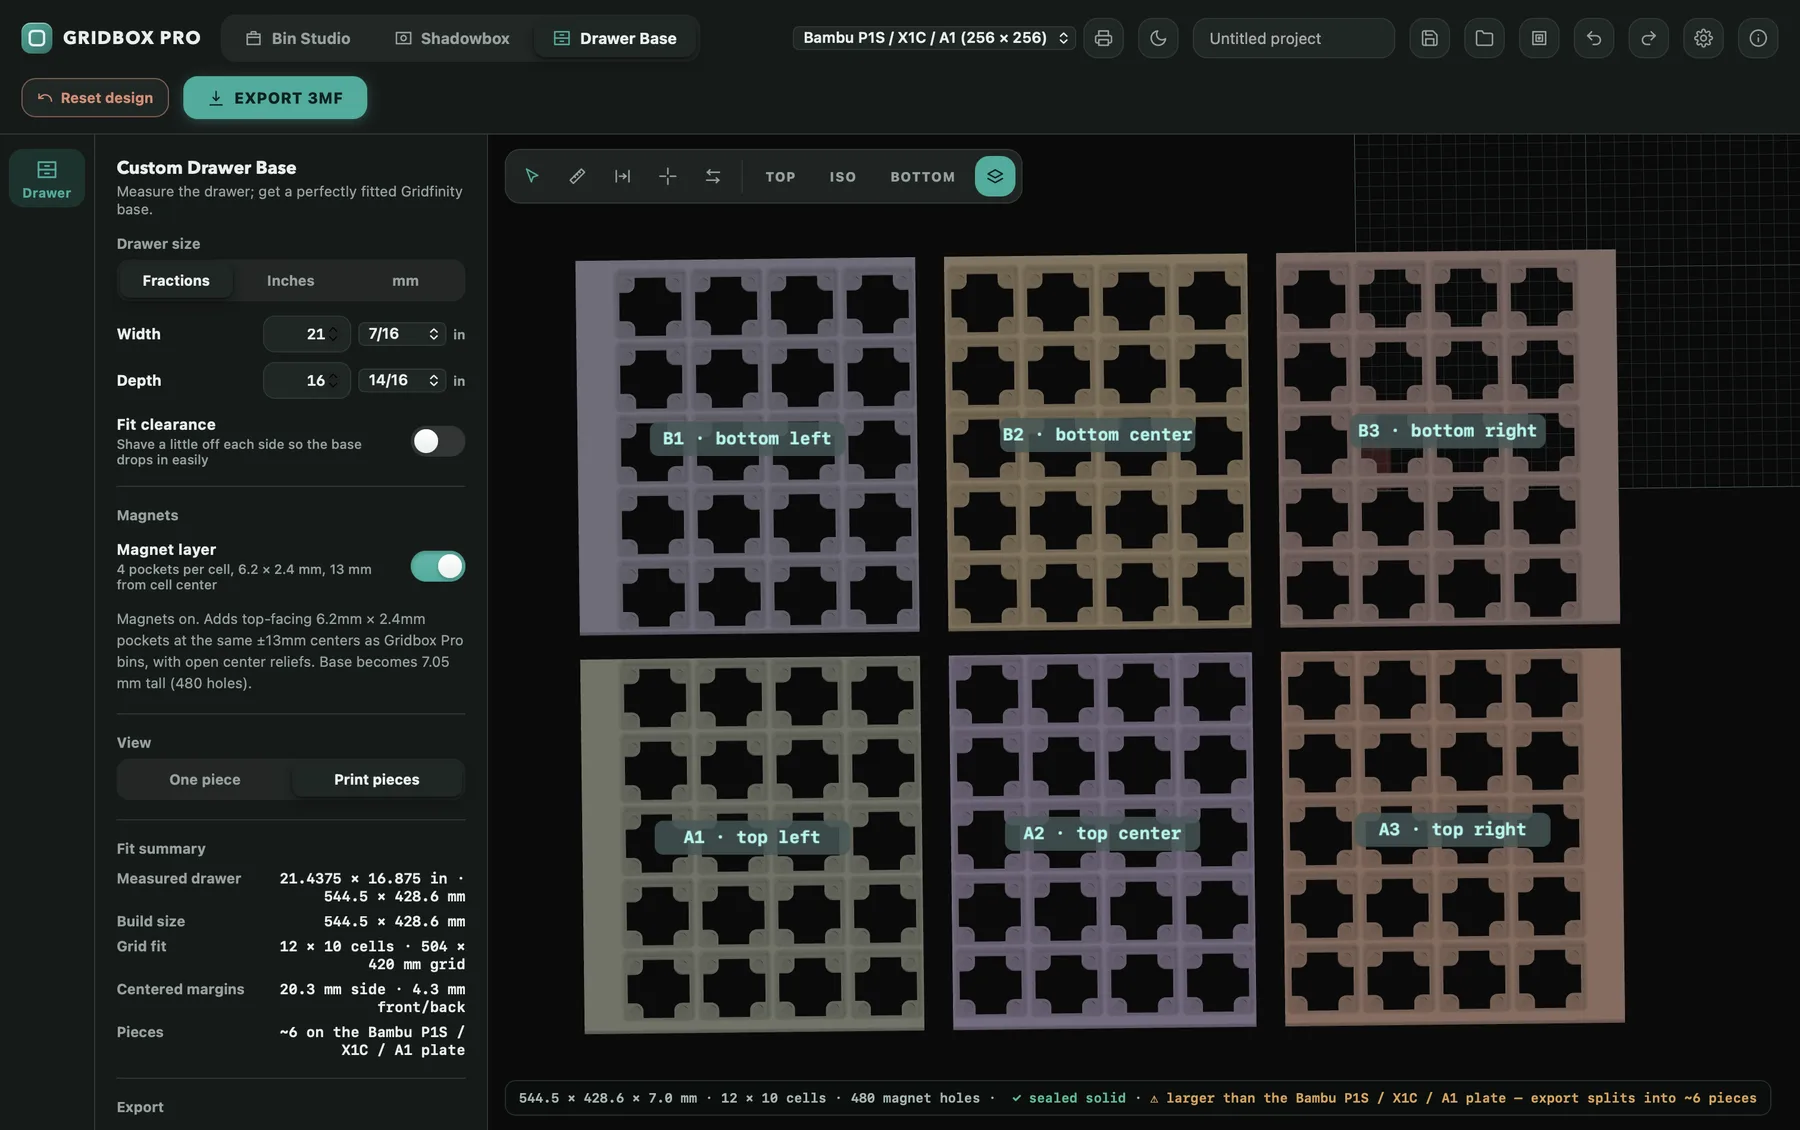The image size is (1800, 1130).
Task: Choose Print pieces view option
Action: [377, 779]
